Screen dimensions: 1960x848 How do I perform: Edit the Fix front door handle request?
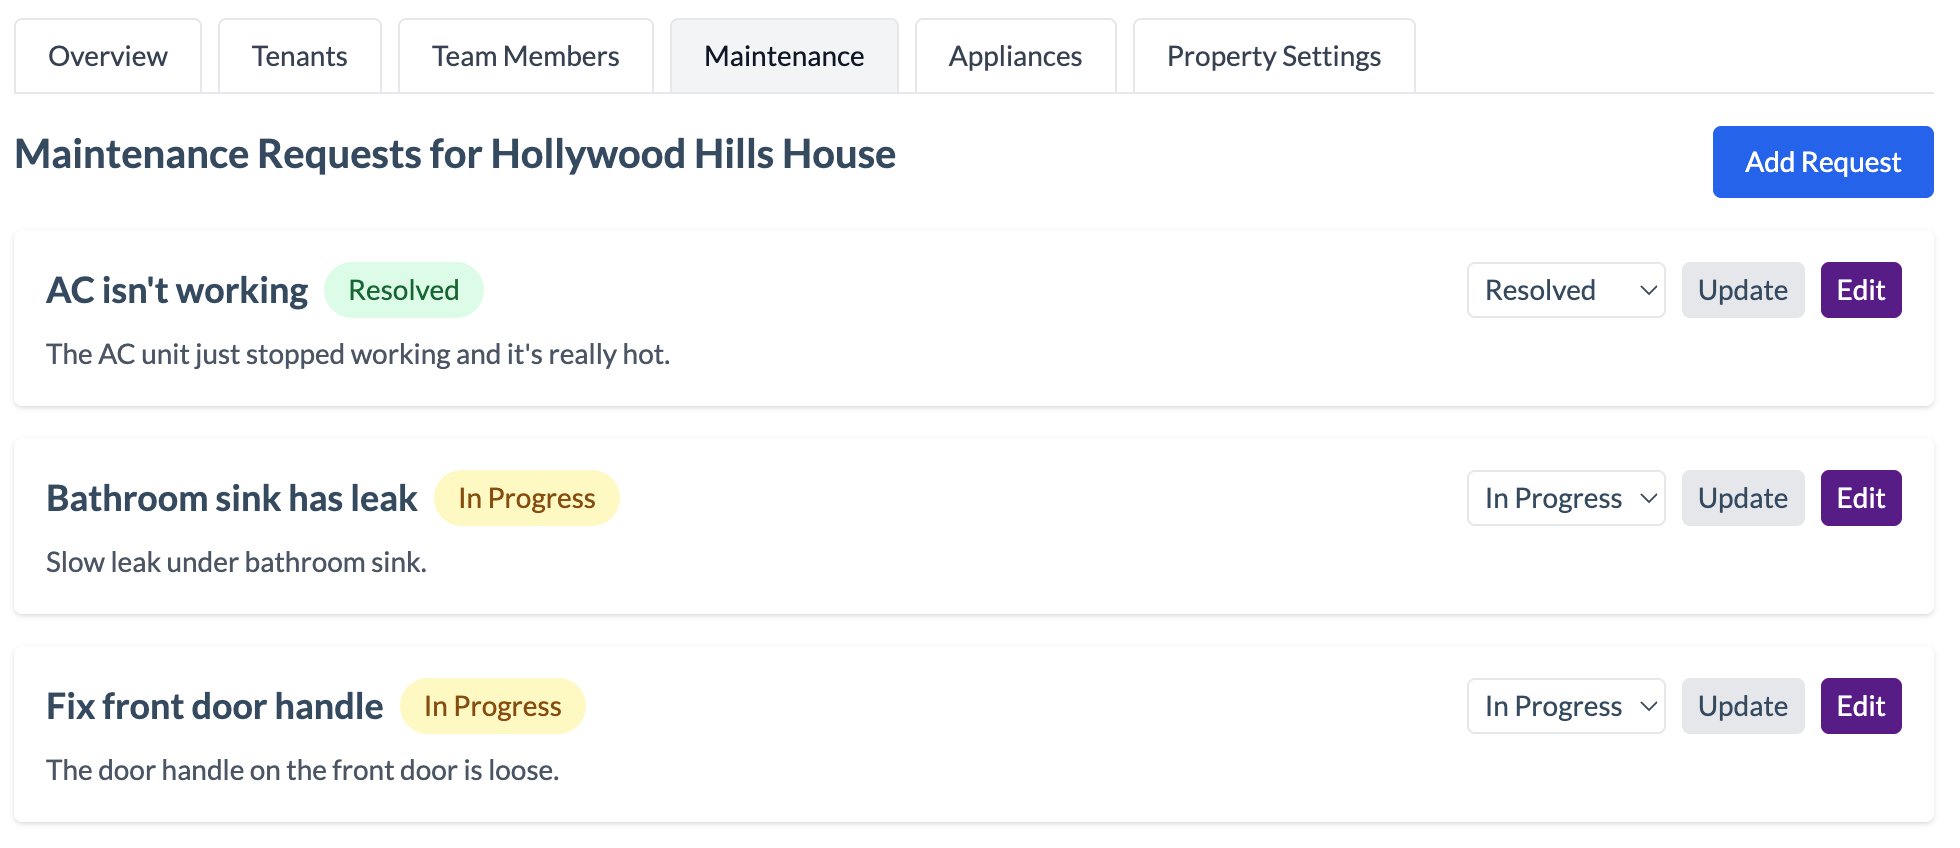tap(1860, 705)
